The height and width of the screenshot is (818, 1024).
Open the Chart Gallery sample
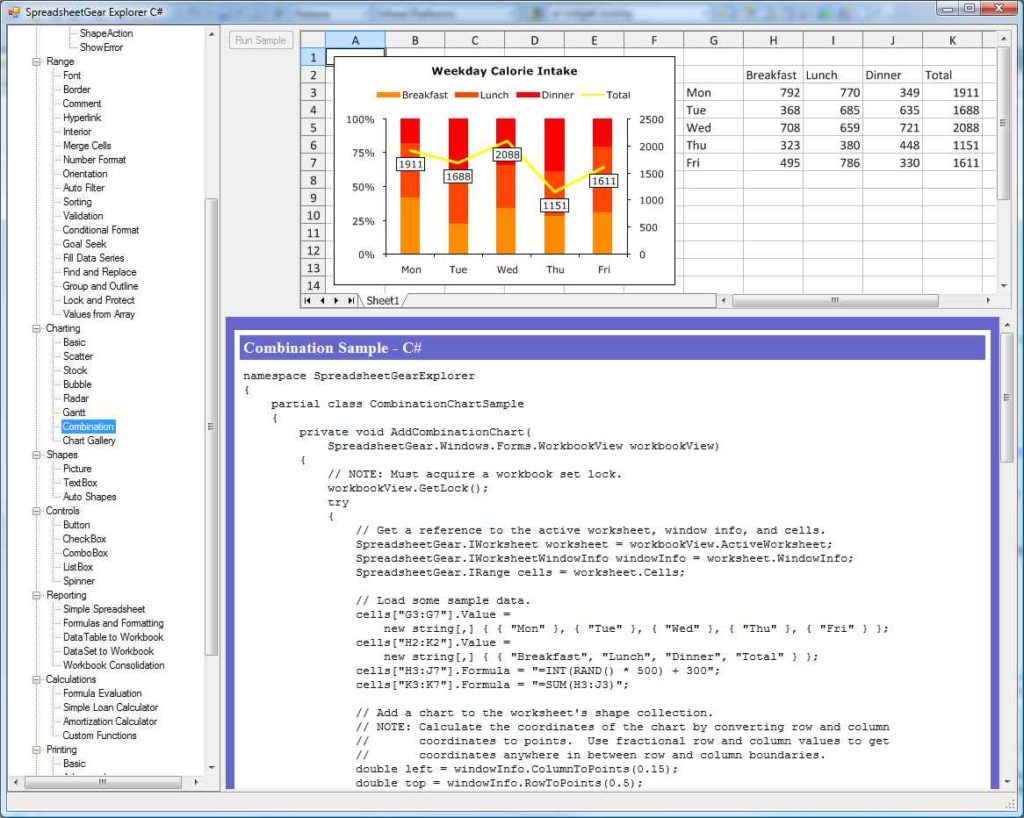89,440
